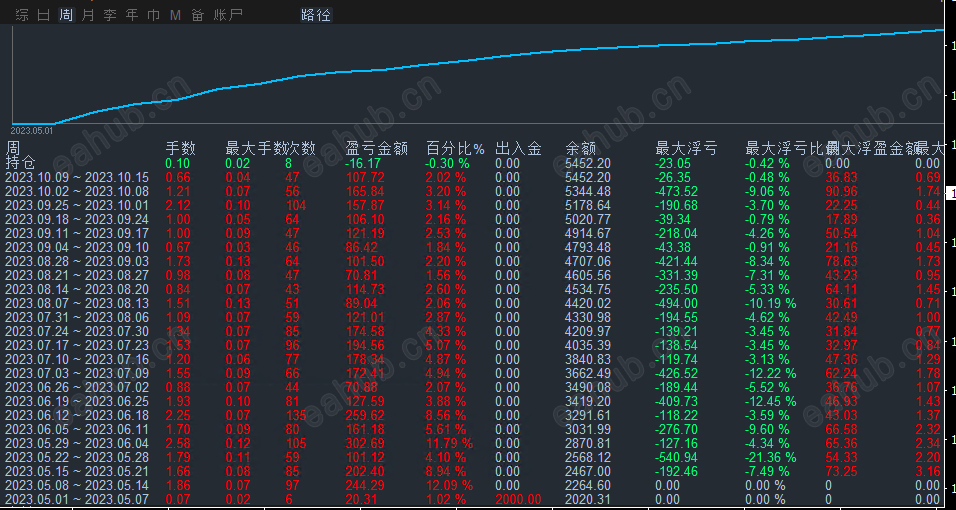The width and height of the screenshot is (956, 510).
Task: Click the 盈亏金额 column header
Action: point(376,148)
